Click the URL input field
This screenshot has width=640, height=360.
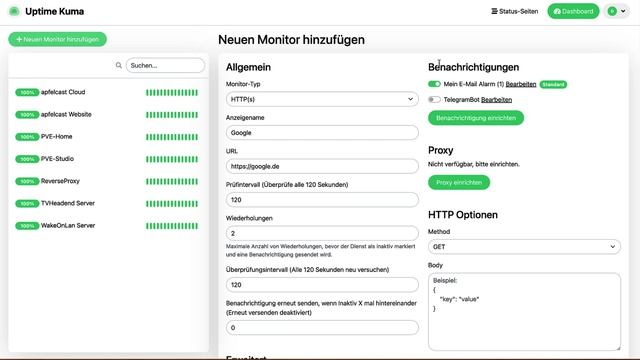click(322, 166)
